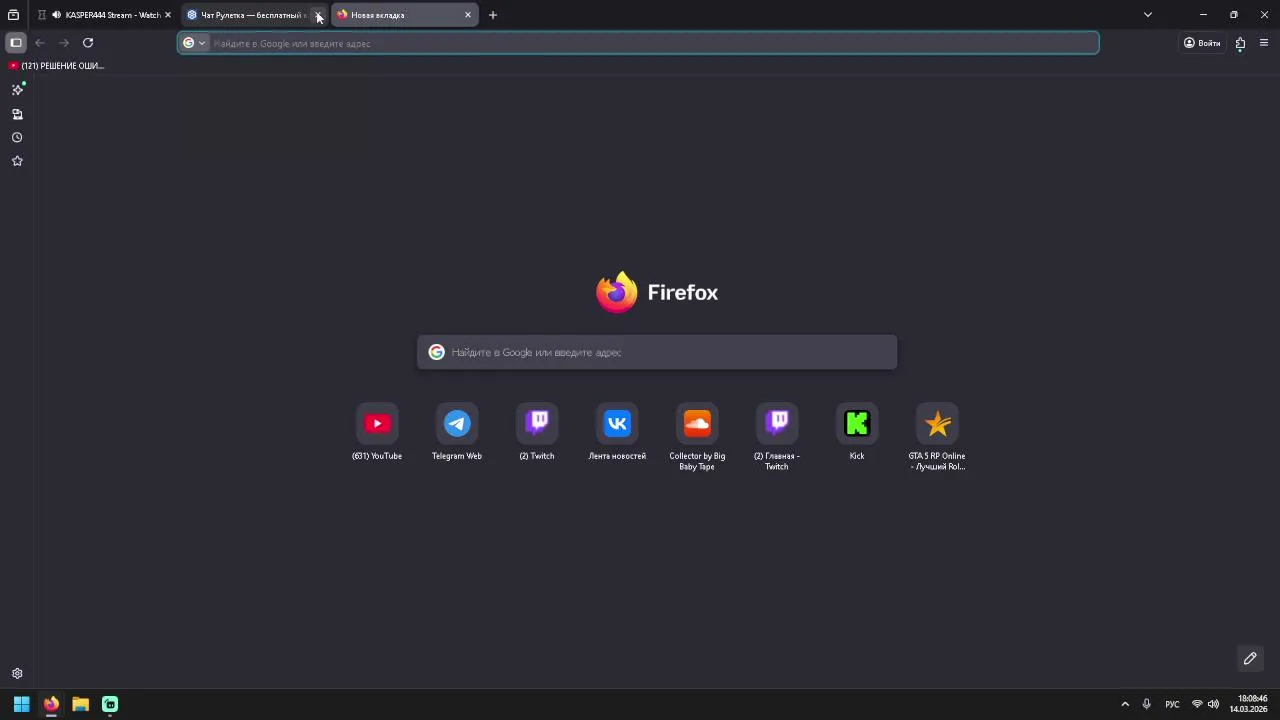The height and width of the screenshot is (720, 1280).
Task: Close the KASPER444 Stream tab
Action: [x=168, y=15]
